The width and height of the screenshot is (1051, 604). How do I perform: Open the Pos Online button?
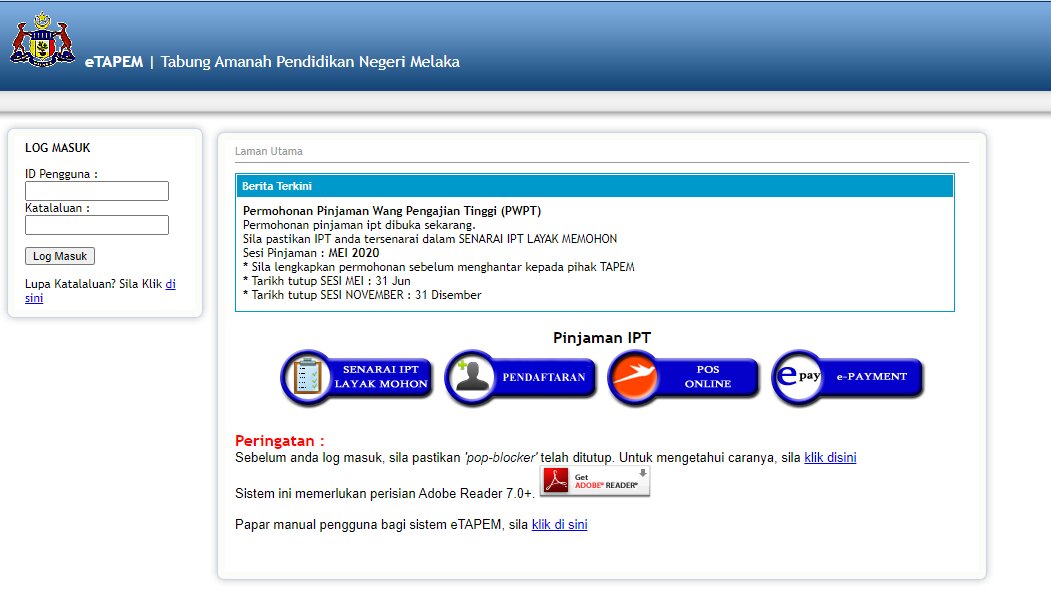click(684, 377)
